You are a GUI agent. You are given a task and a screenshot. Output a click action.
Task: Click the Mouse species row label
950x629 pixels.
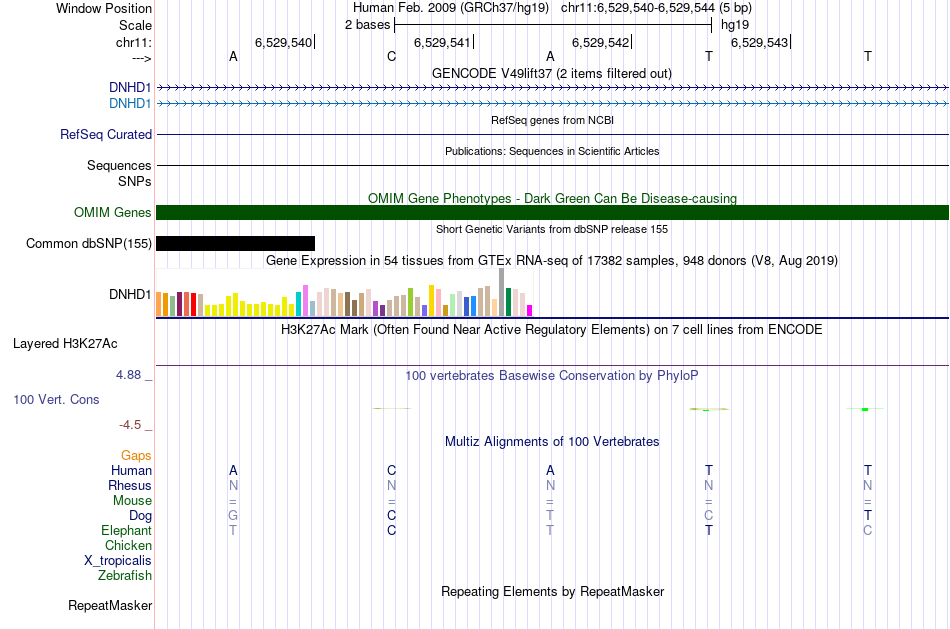[x=132, y=501]
